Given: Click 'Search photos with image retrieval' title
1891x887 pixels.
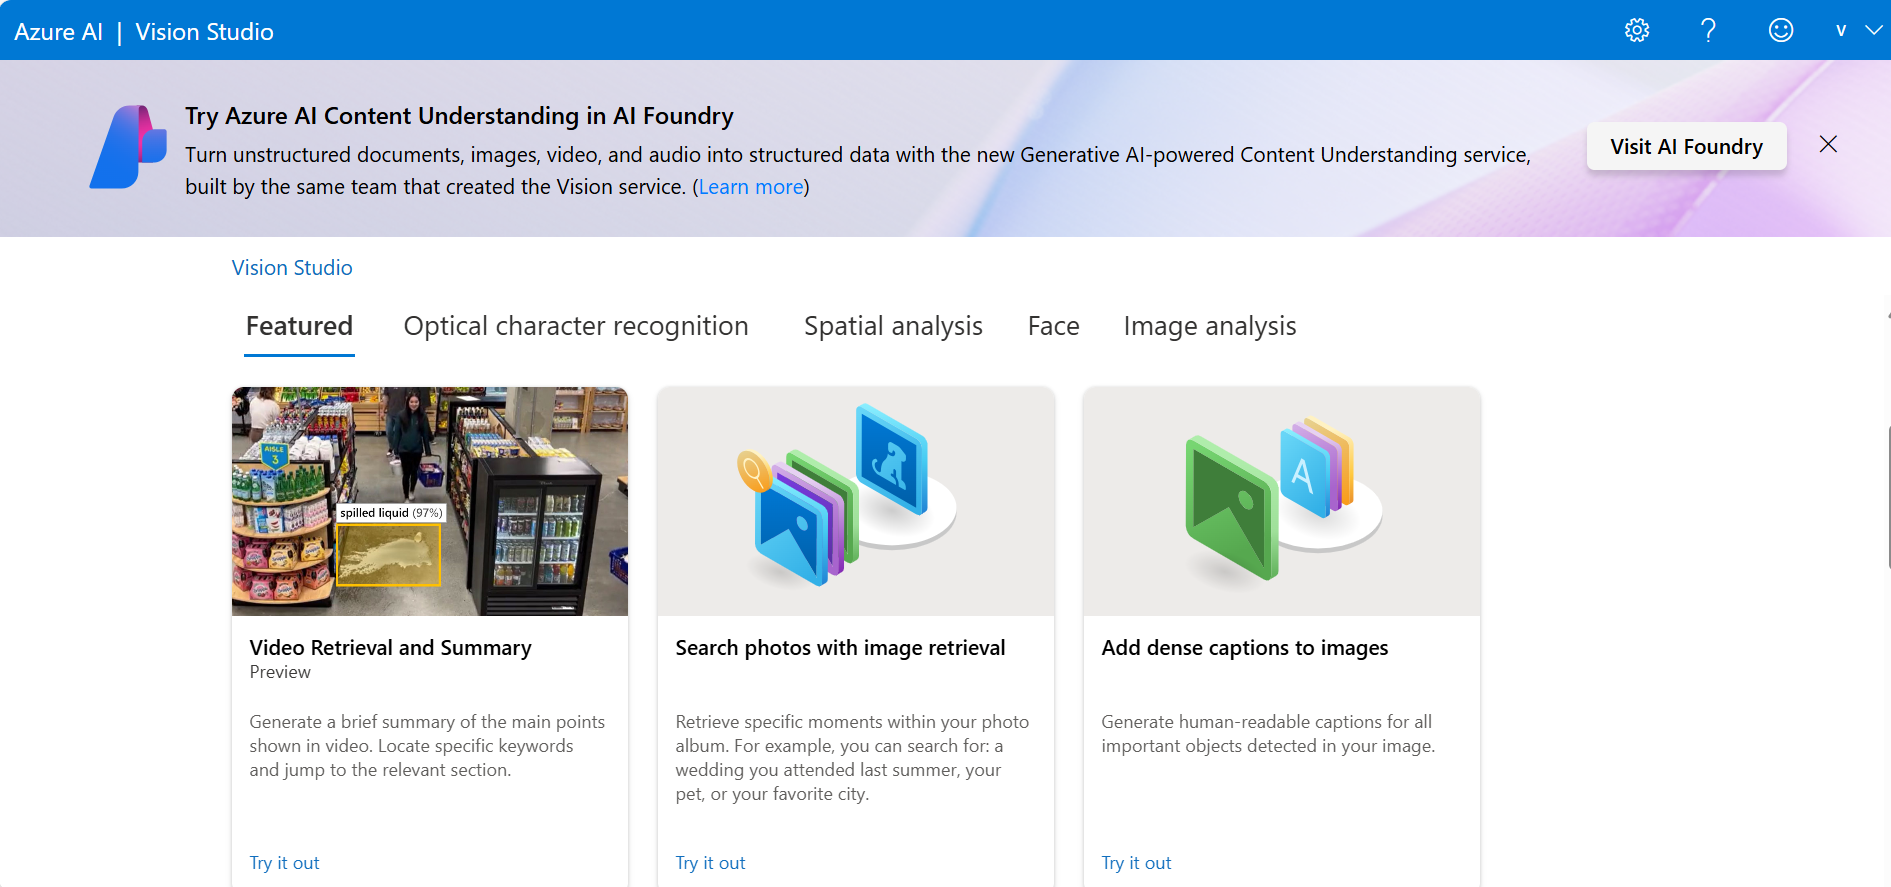Looking at the screenshot, I should (840, 648).
